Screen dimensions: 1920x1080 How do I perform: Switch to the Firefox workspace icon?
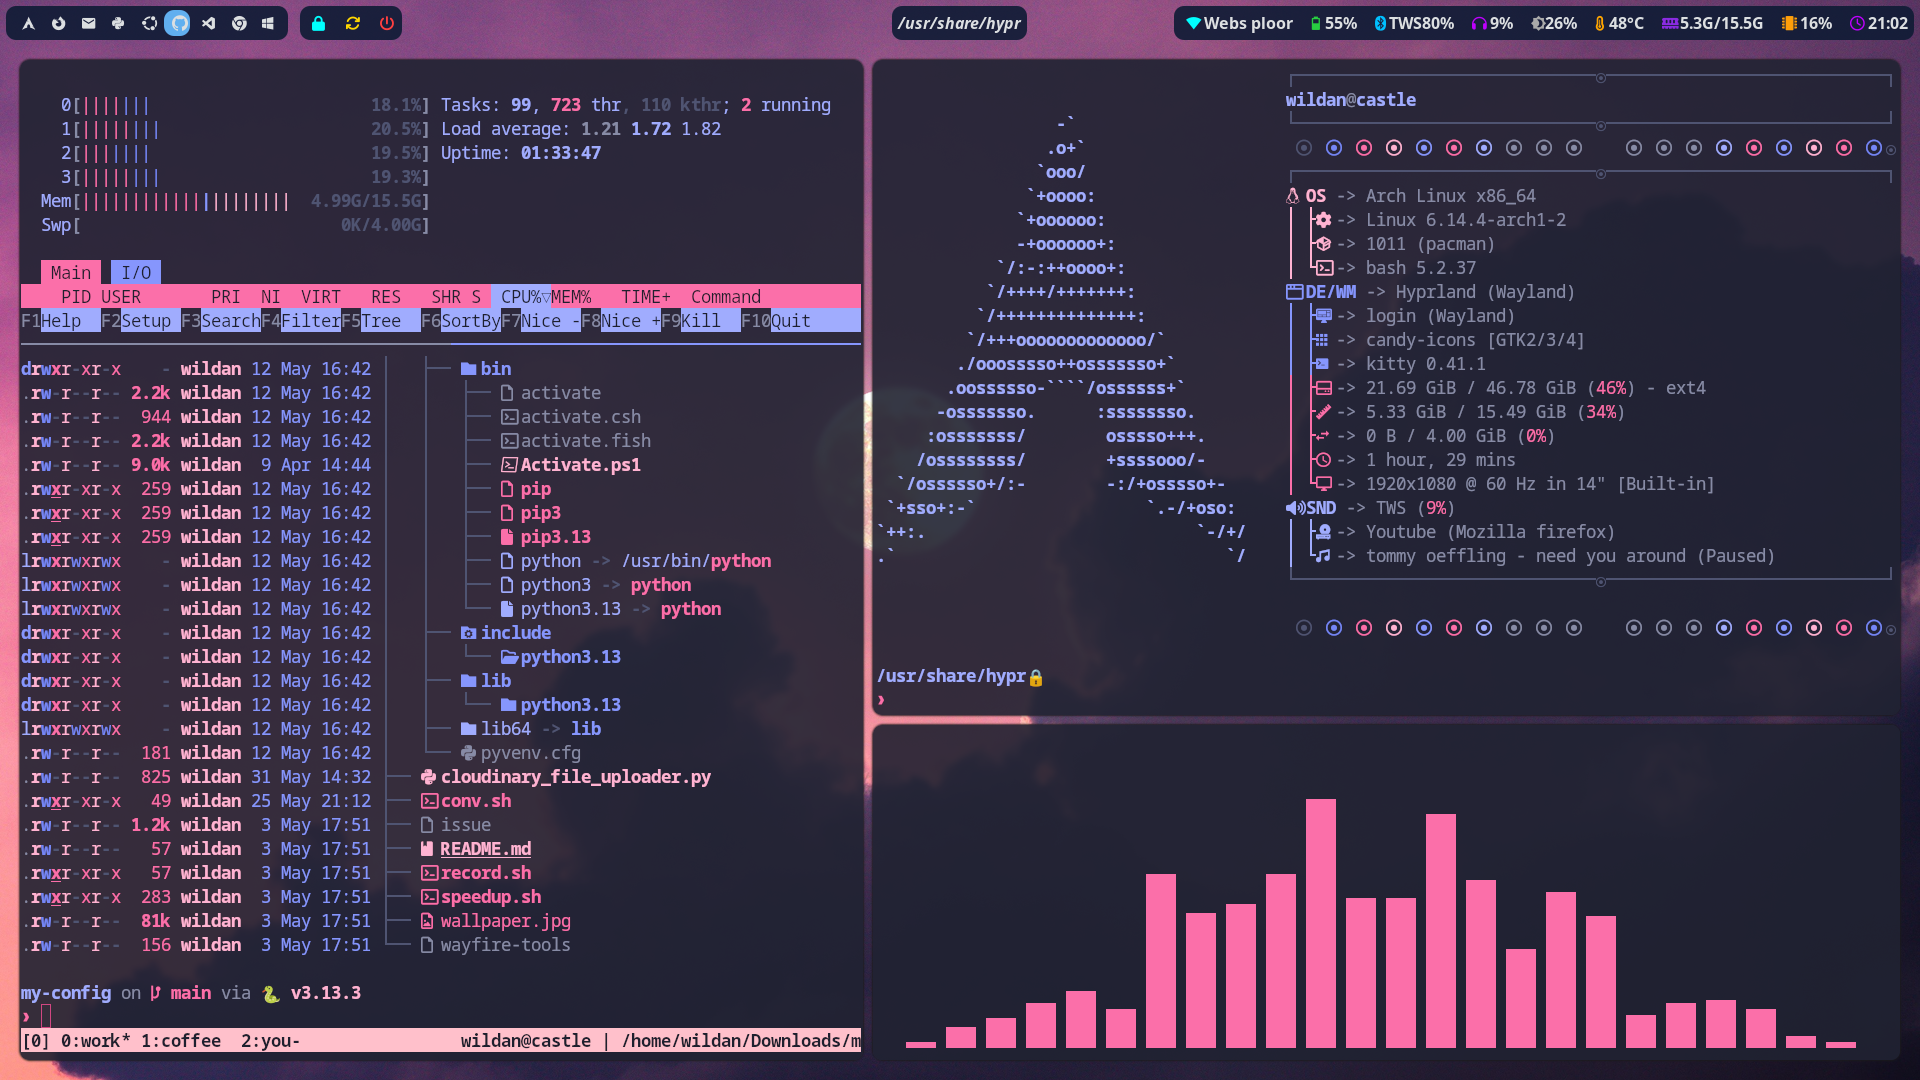tap(59, 23)
